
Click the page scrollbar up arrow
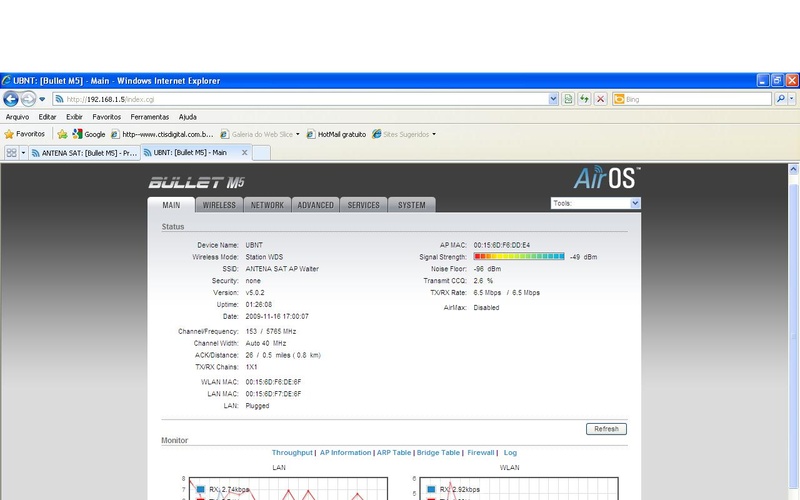(793, 169)
